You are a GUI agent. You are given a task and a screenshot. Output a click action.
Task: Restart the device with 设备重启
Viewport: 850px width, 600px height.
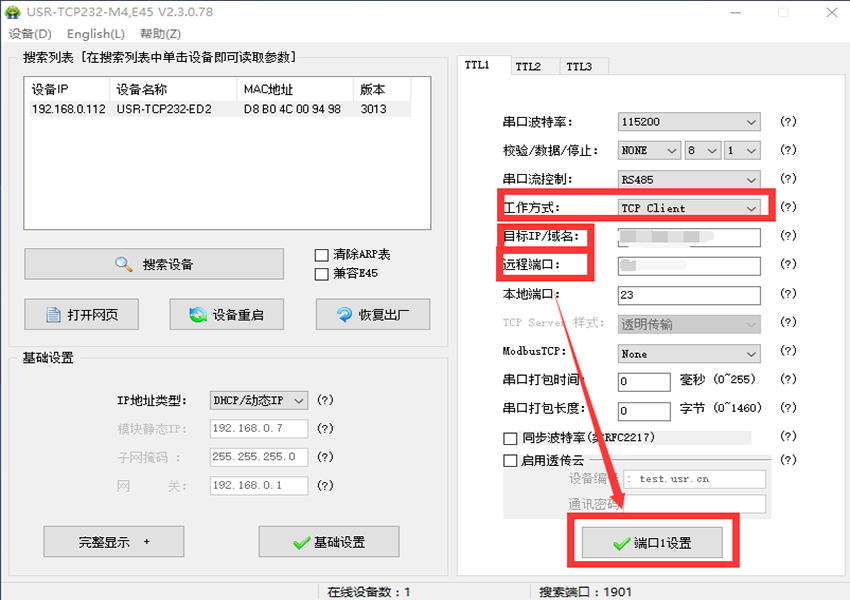(x=227, y=315)
